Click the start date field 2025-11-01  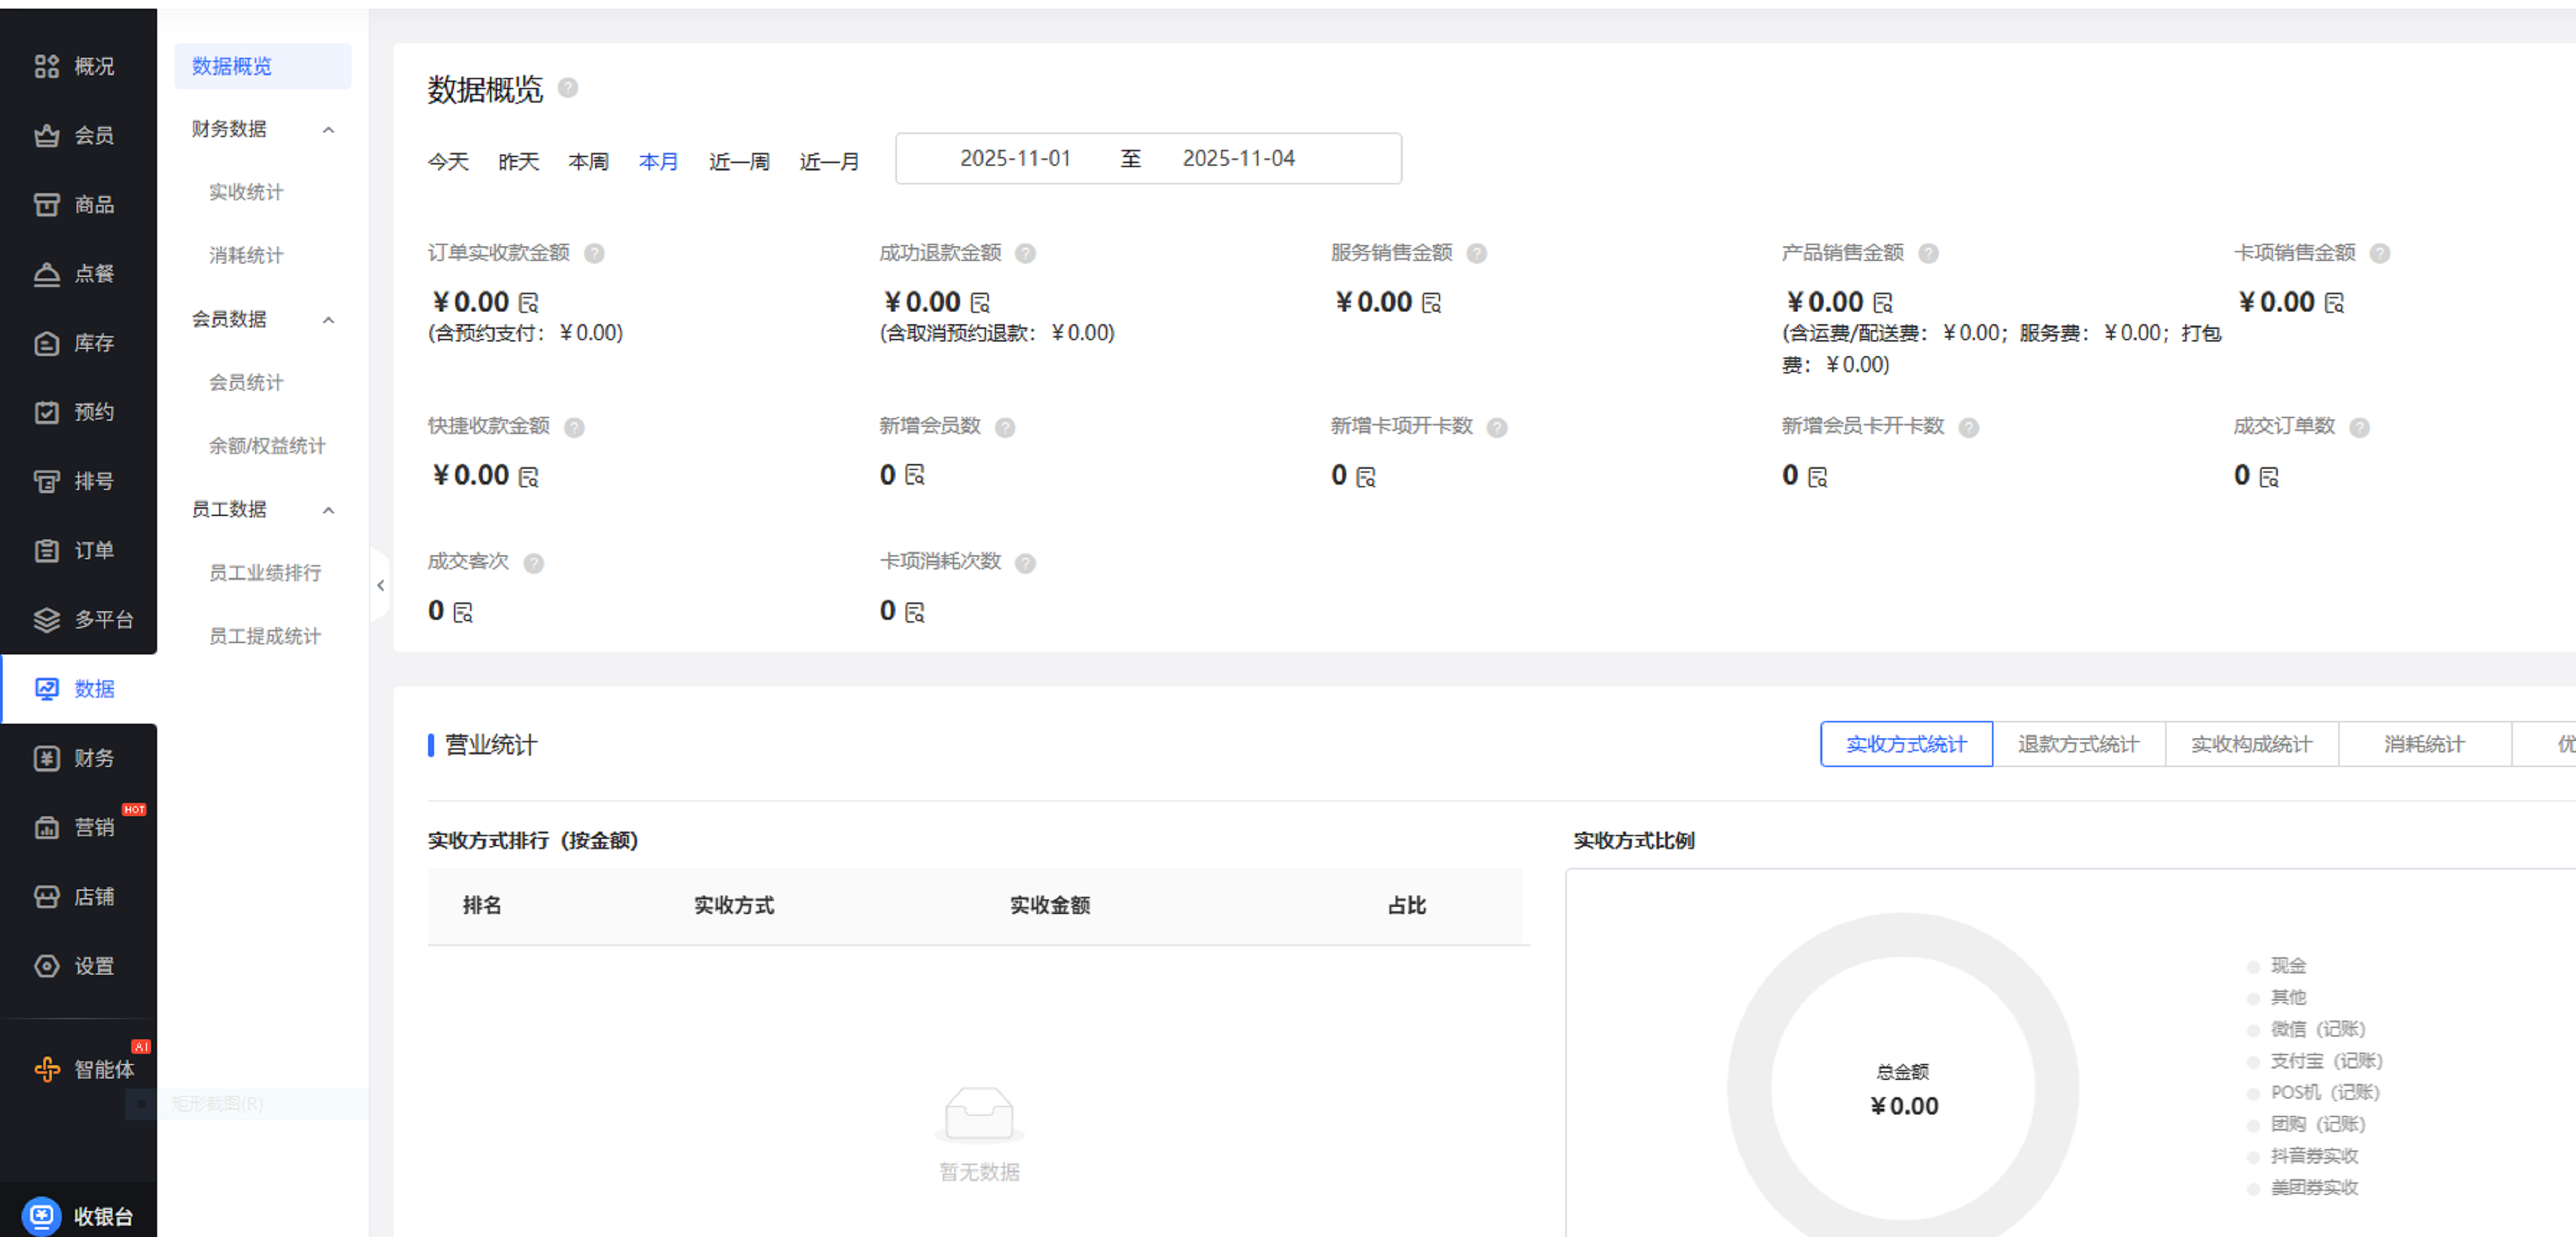pos(1015,159)
